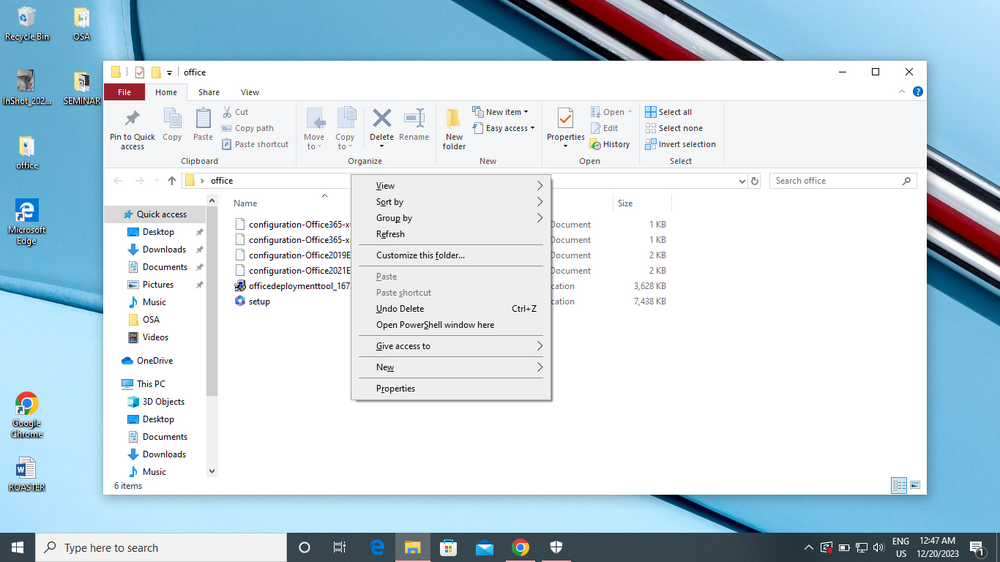
Task: Choose Refresh from the context menu
Action: (390, 234)
